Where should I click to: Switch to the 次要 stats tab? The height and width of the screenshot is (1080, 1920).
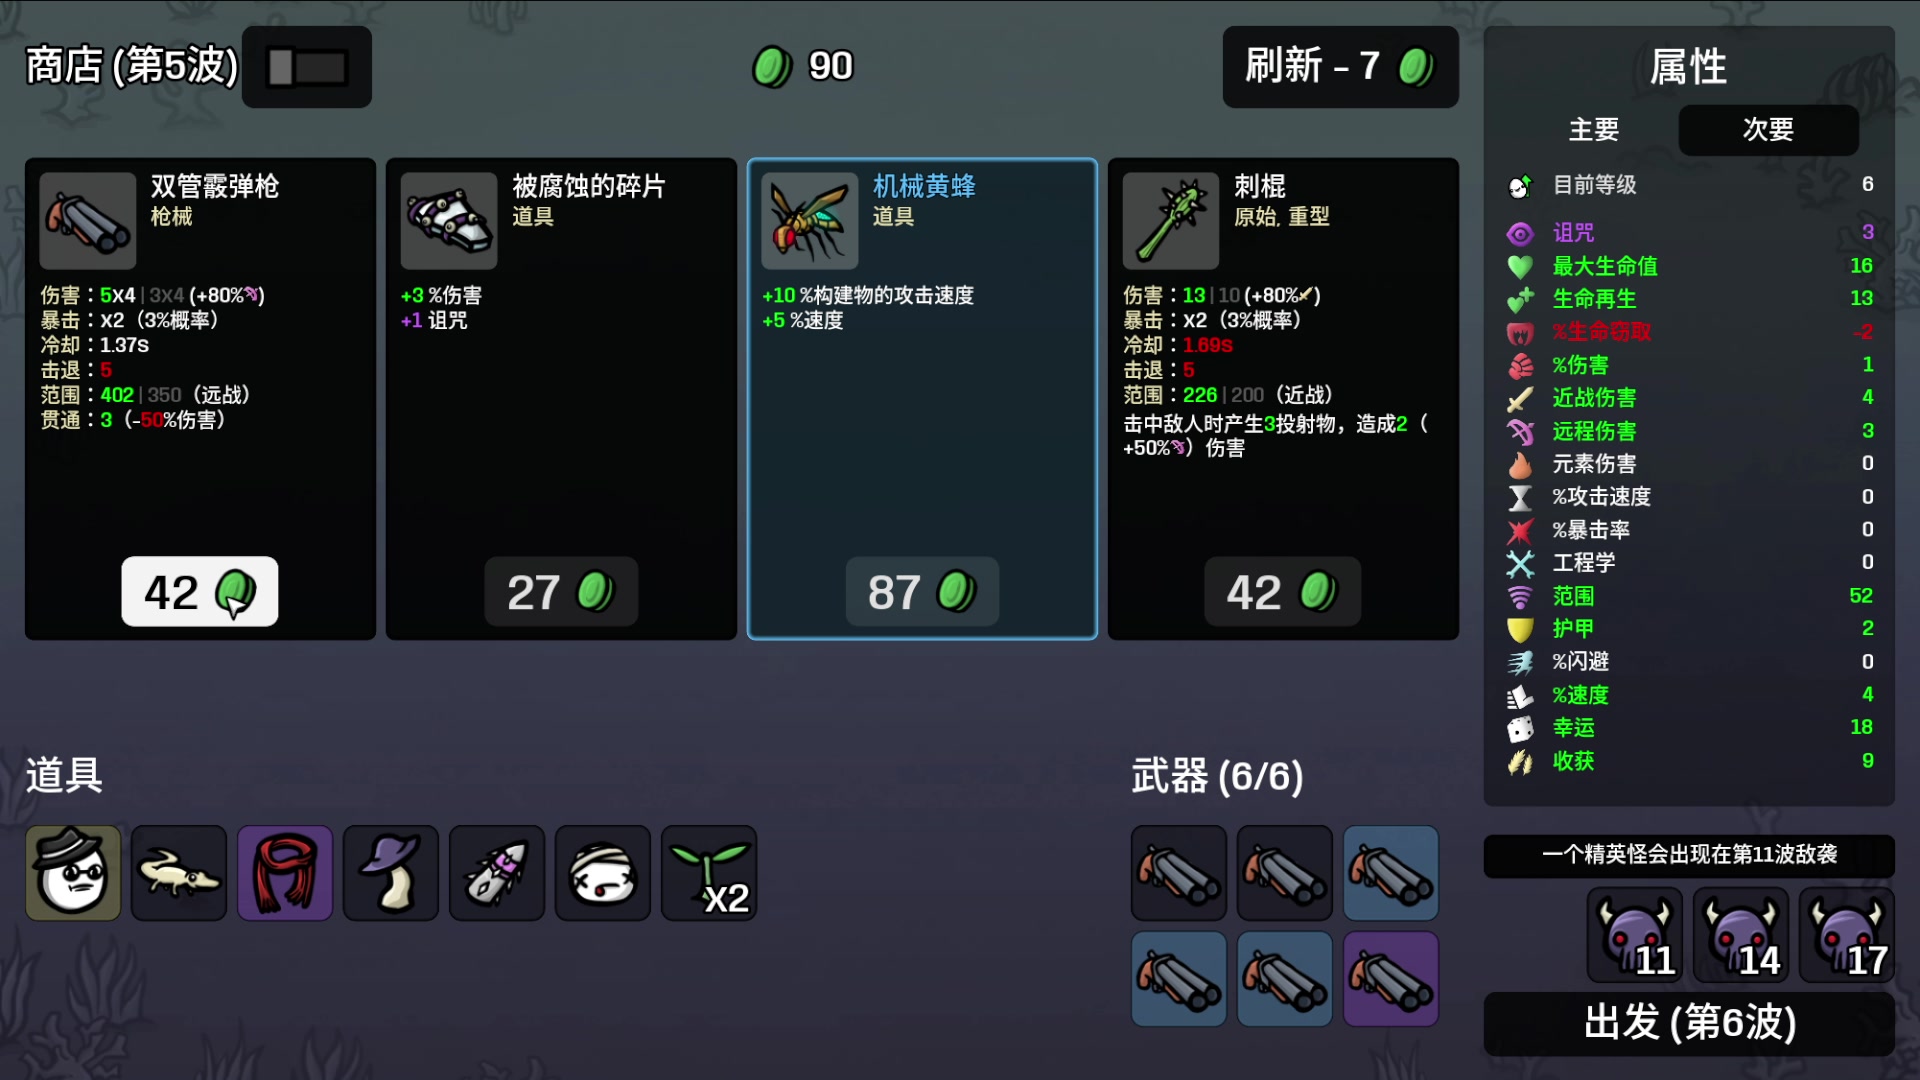tap(1768, 130)
